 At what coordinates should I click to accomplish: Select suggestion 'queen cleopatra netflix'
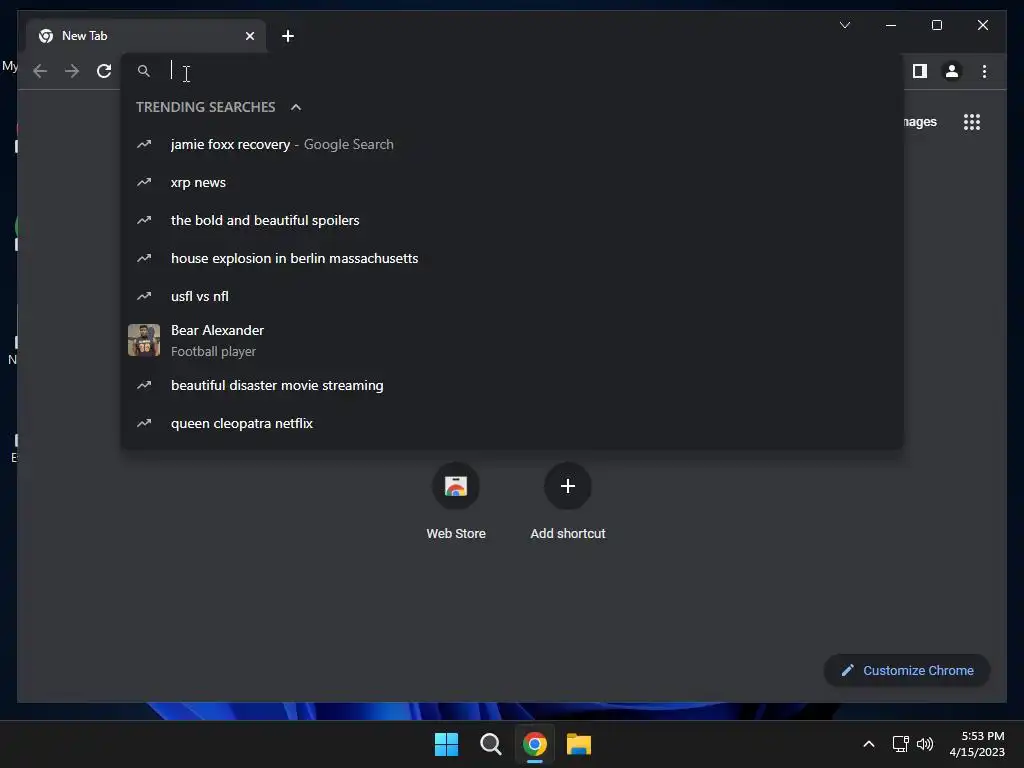click(512, 423)
